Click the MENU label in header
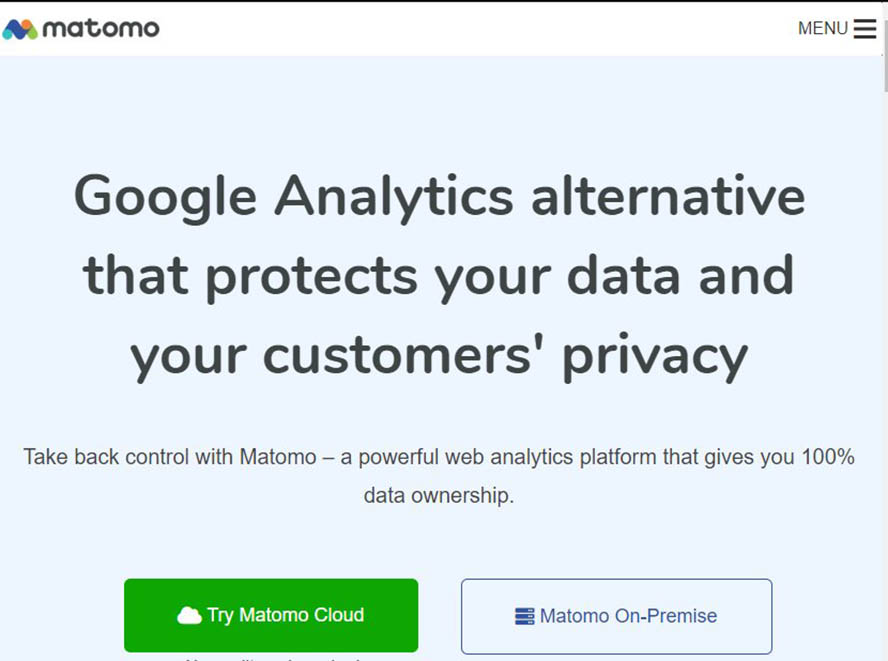 click(x=822, y=29)
